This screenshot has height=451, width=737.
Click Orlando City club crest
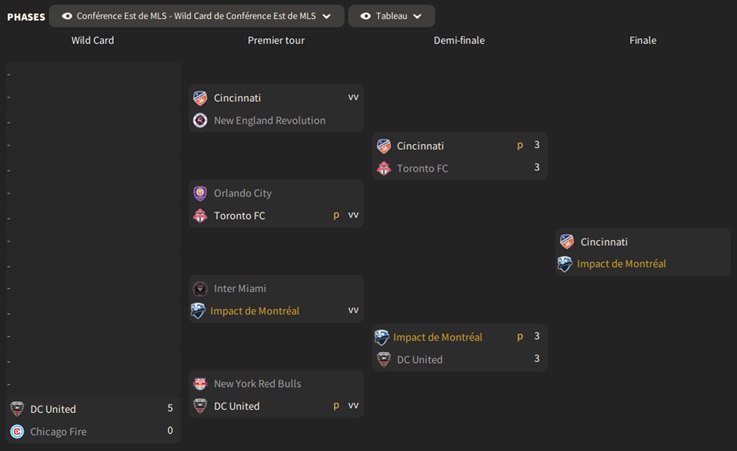tap(200, 193)
